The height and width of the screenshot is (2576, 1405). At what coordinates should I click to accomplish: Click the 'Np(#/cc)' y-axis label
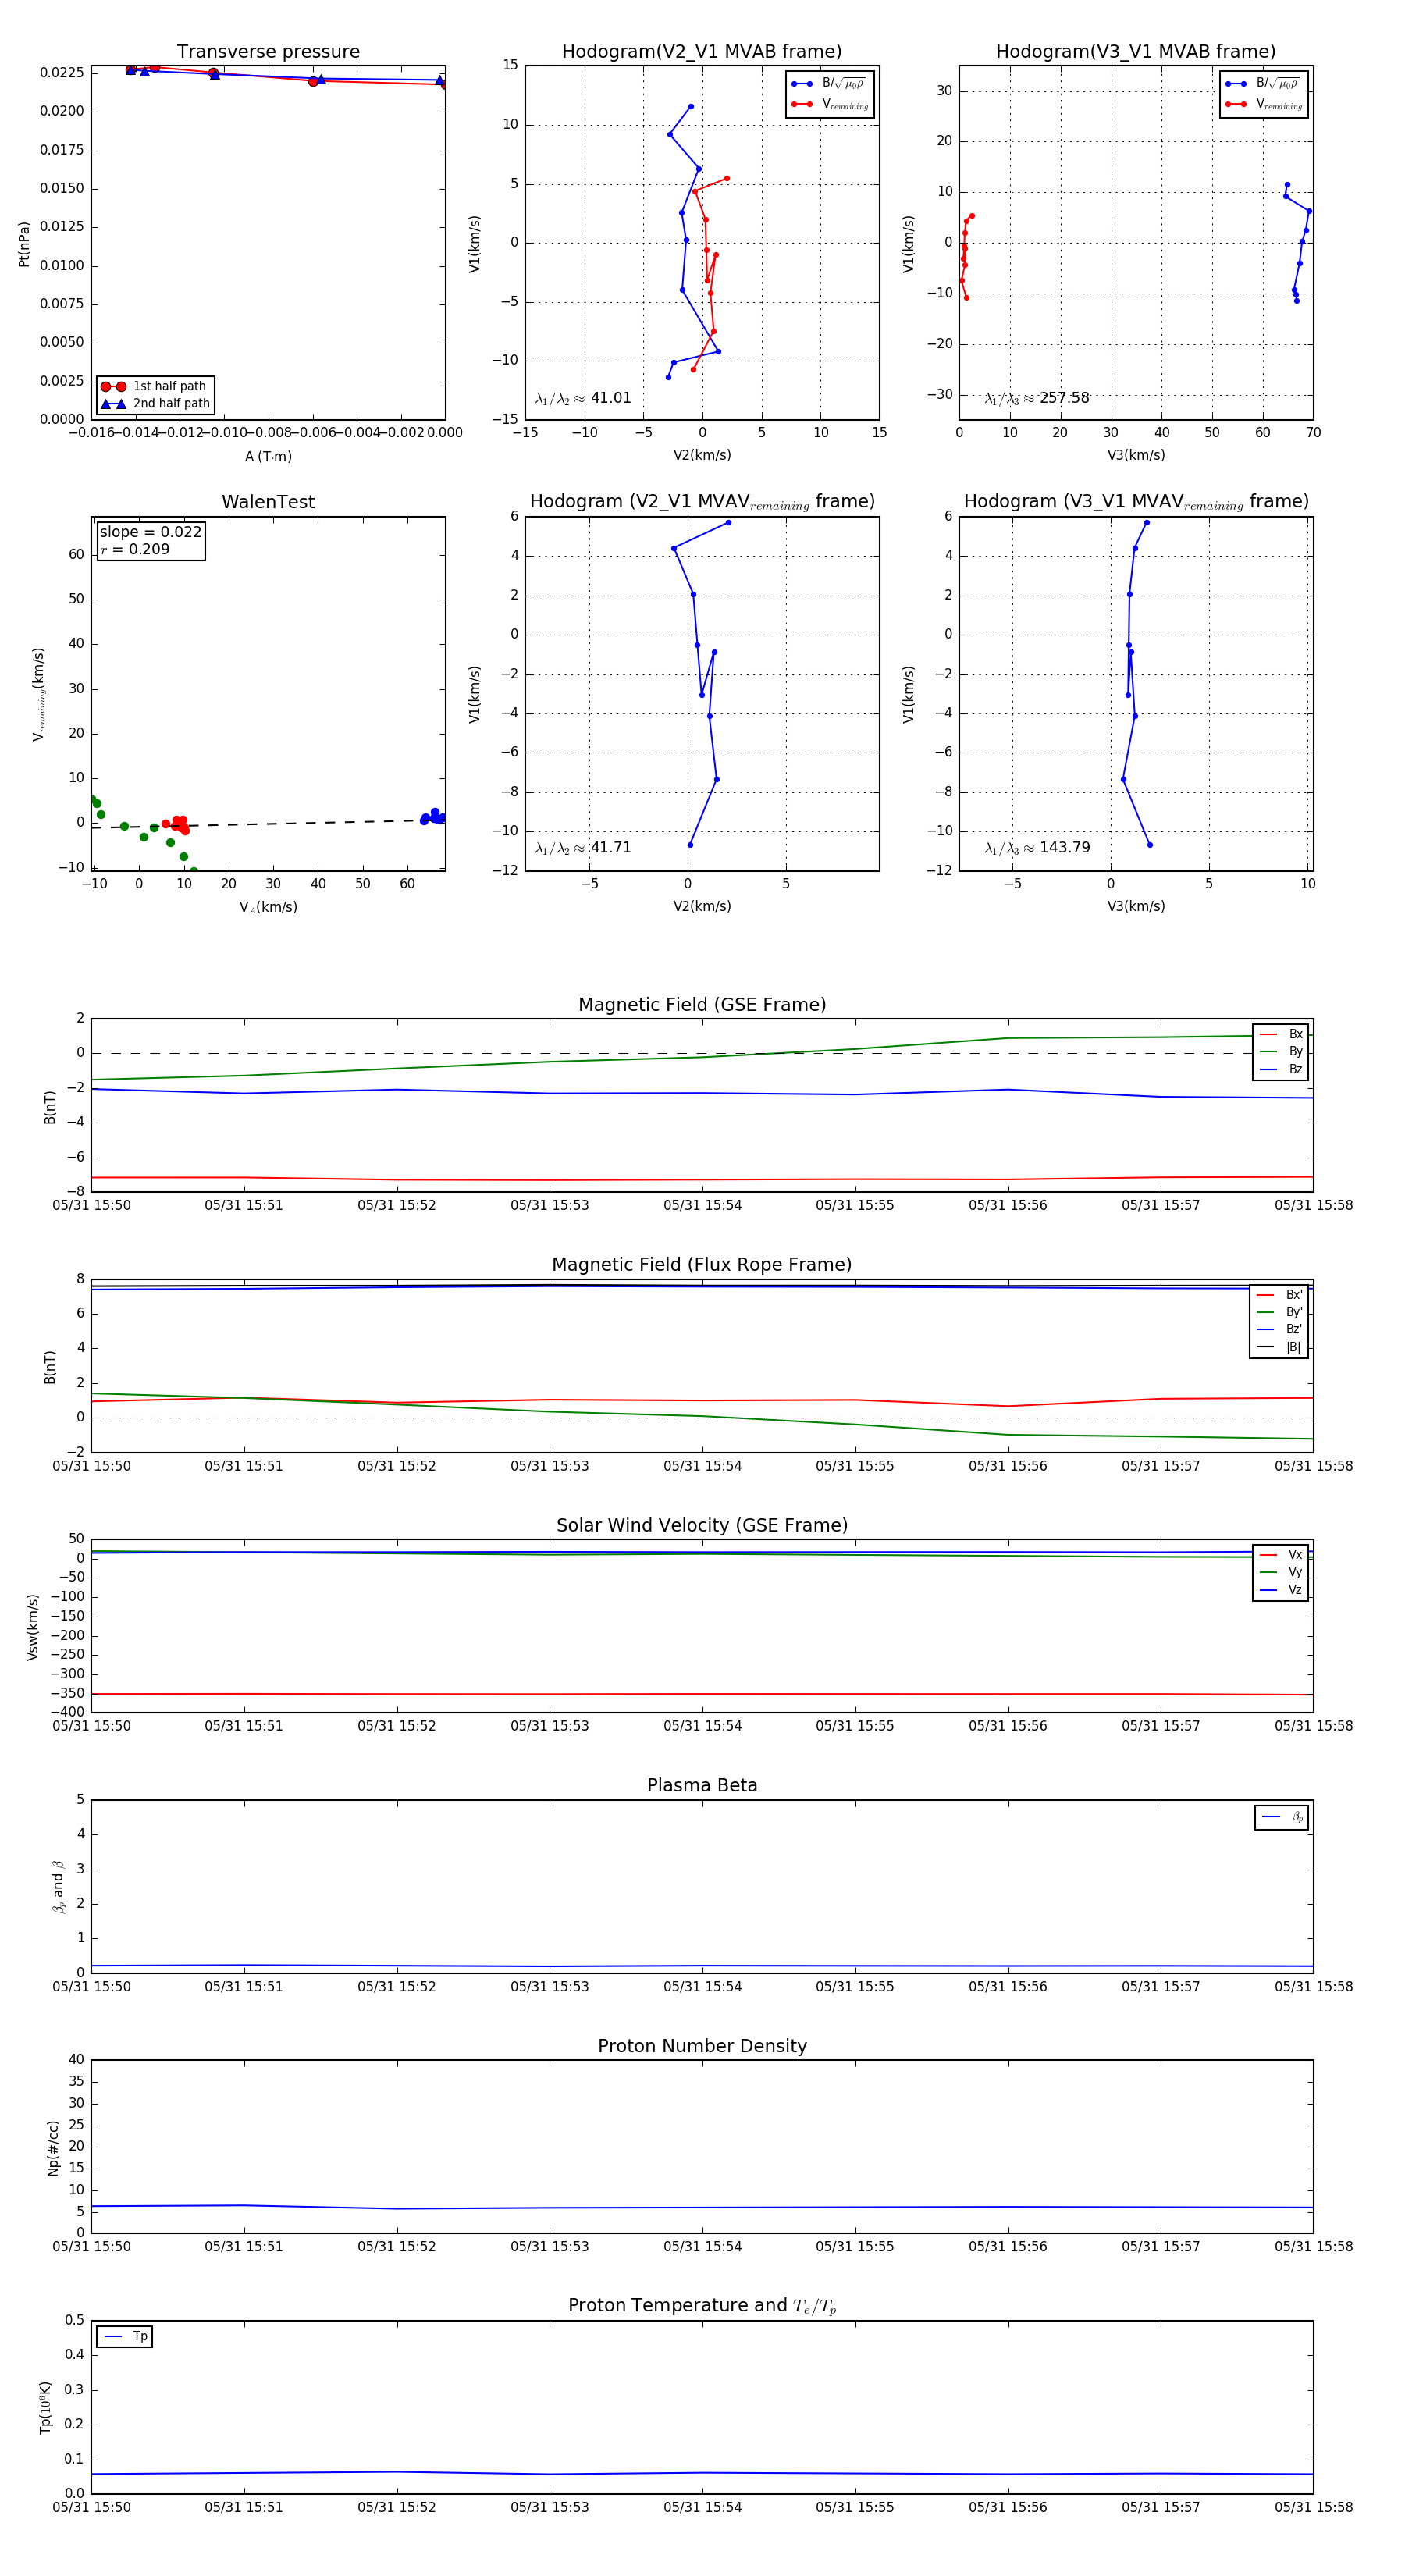click(x=54, y=2148)
